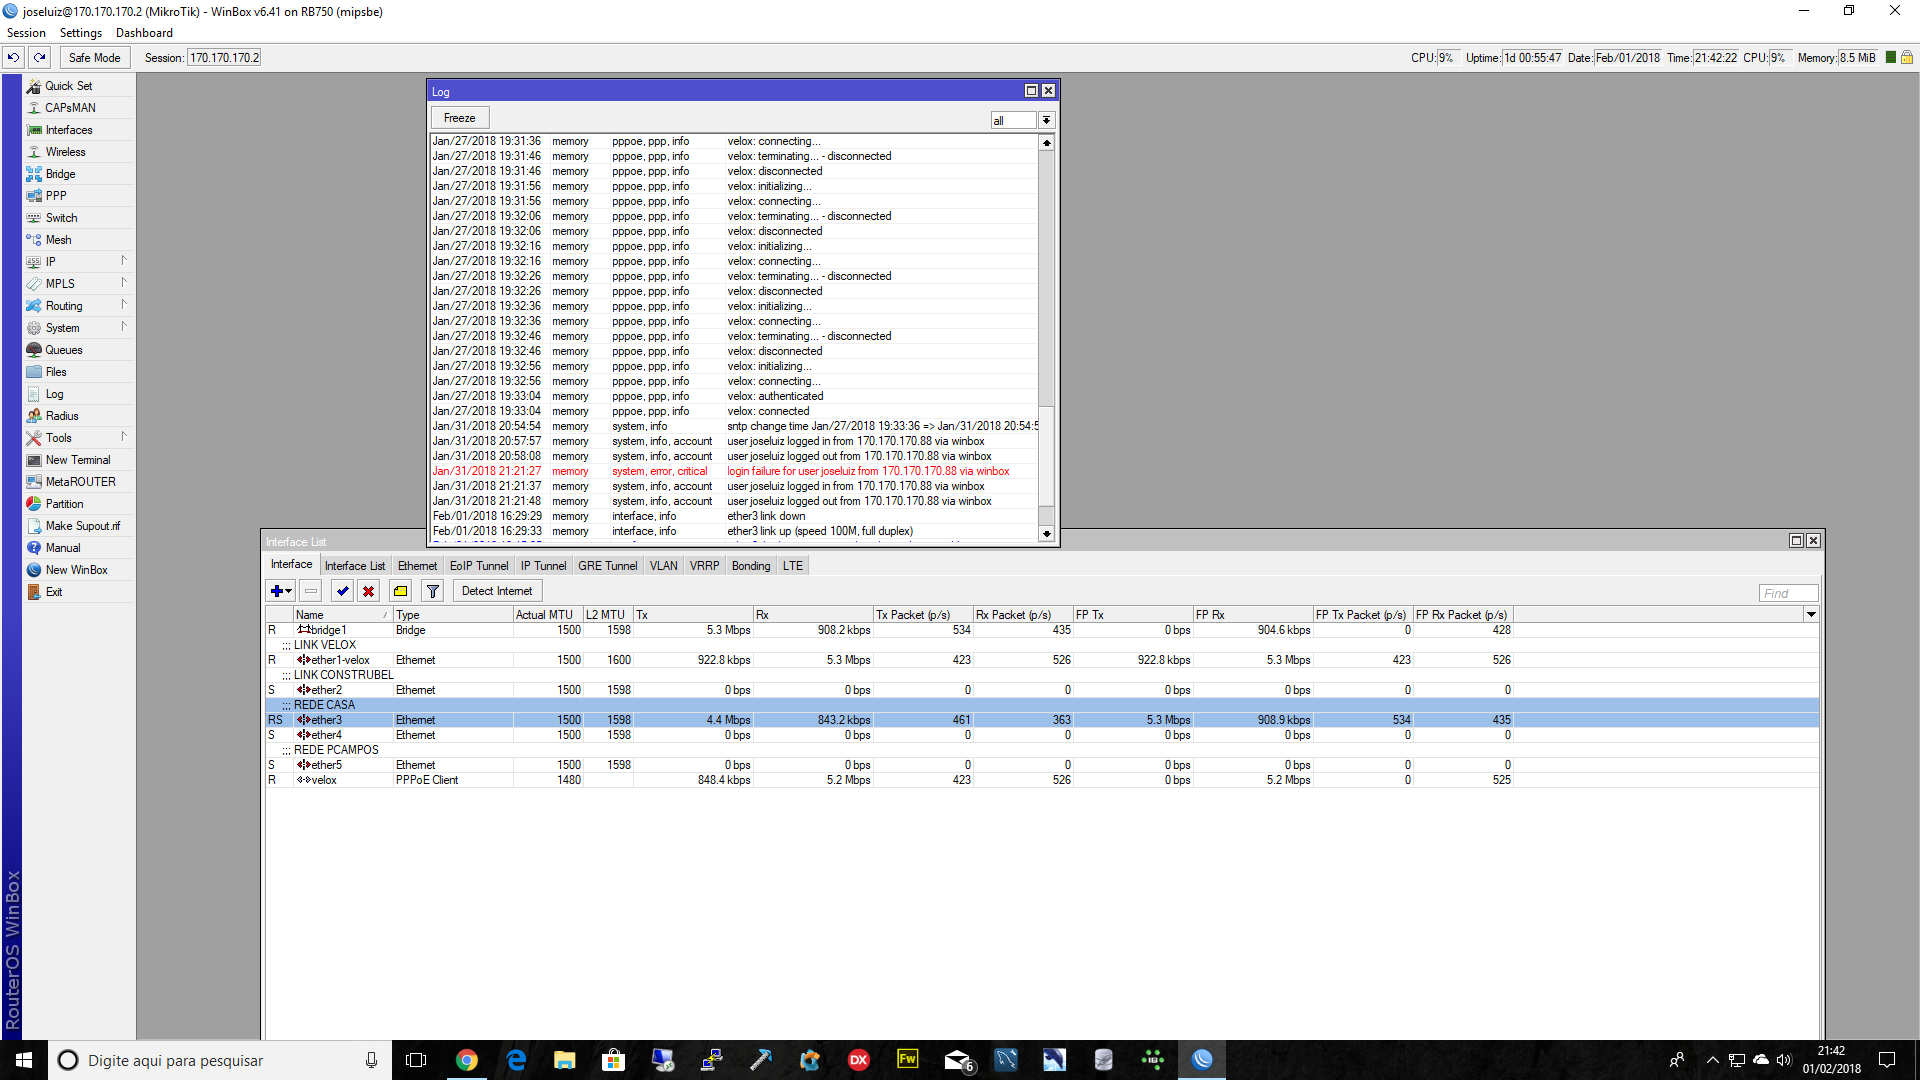Open the column chooser dropdown in the interface table

pos(1811,615)
